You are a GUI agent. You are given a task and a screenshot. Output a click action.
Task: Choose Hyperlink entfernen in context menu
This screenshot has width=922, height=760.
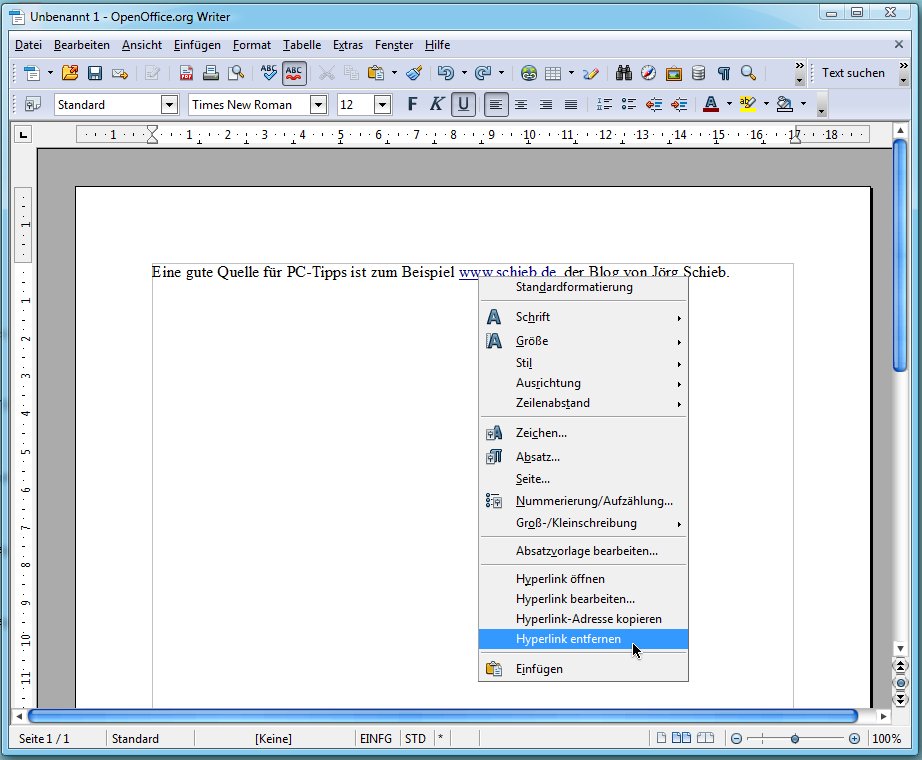pyautogui.click(x=583, y=639)
